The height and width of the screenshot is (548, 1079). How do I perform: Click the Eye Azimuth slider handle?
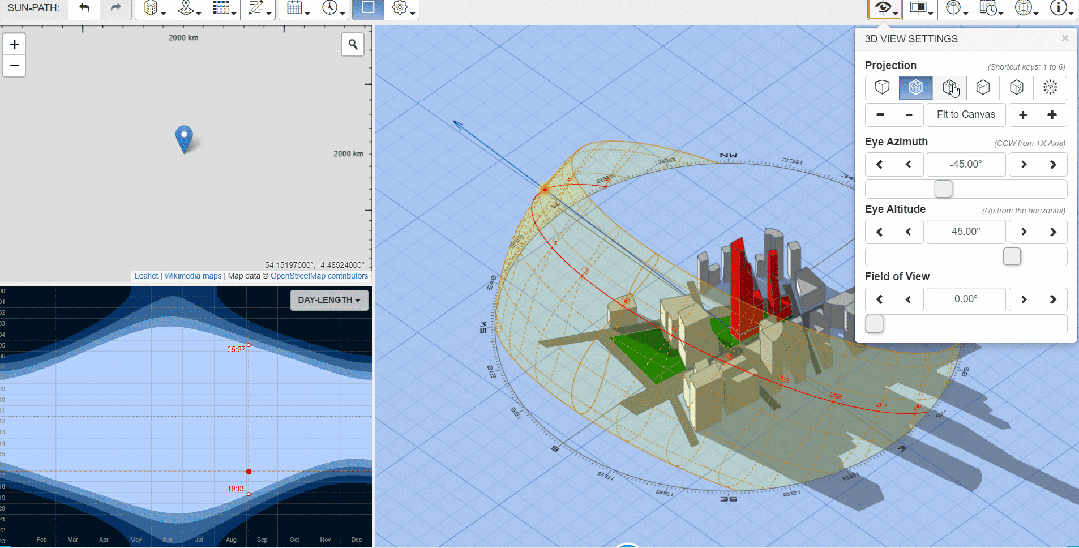(x=943, y=189)
